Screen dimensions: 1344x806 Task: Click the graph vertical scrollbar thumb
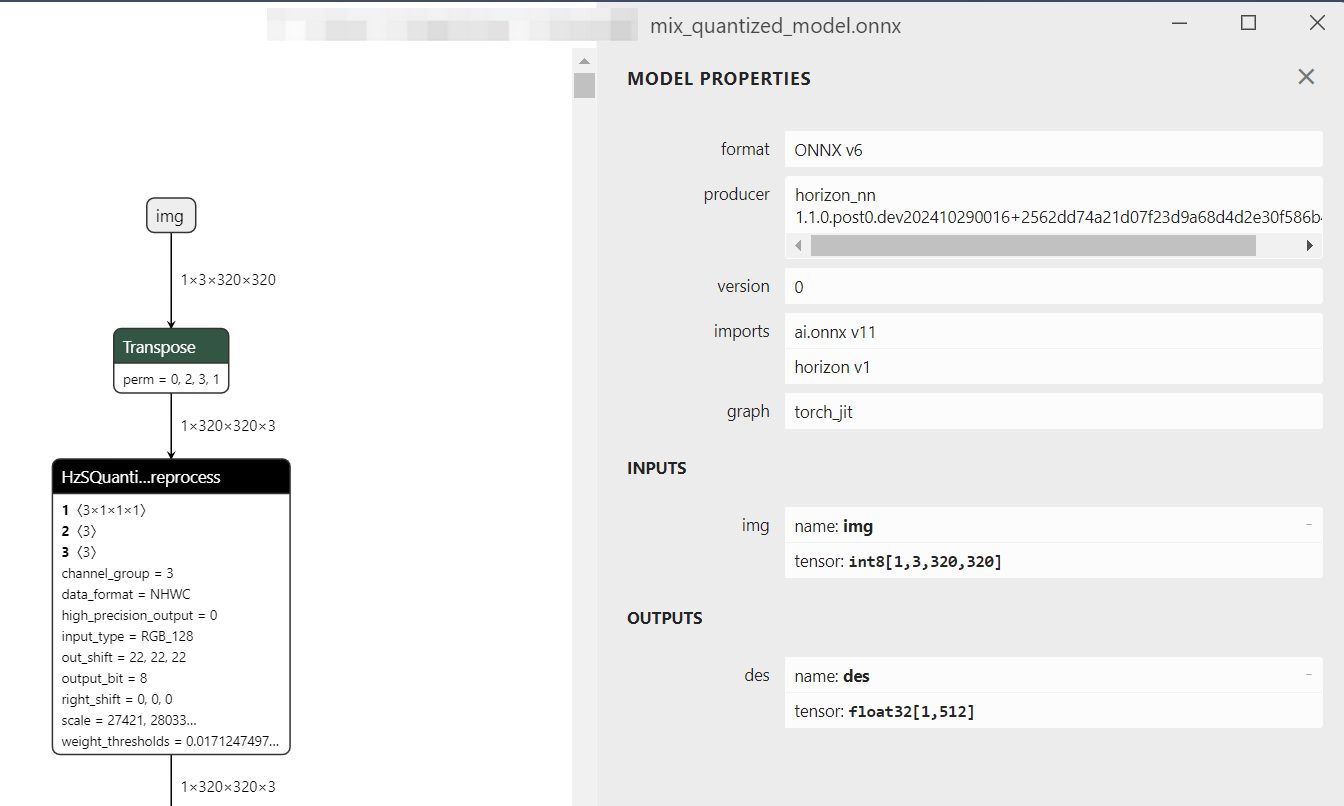584,85
